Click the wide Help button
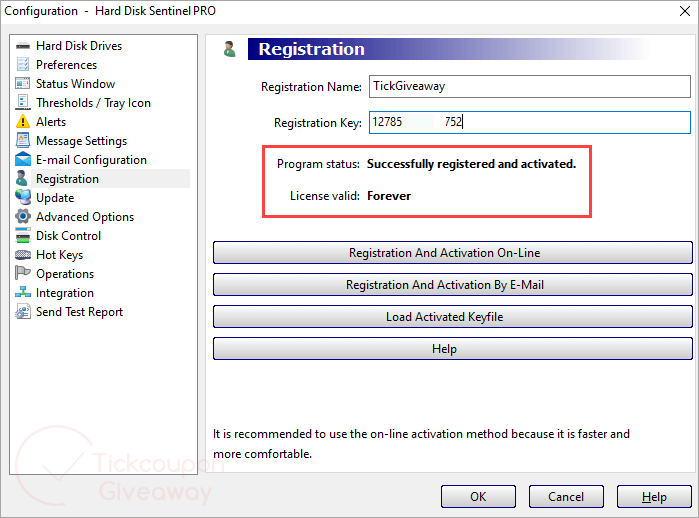 (453, 349)
